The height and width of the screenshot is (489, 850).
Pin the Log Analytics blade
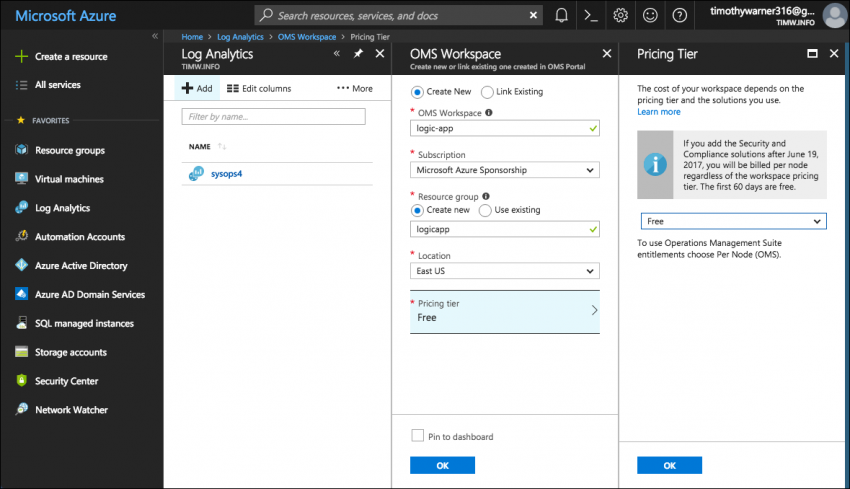(x=358, y=54)
